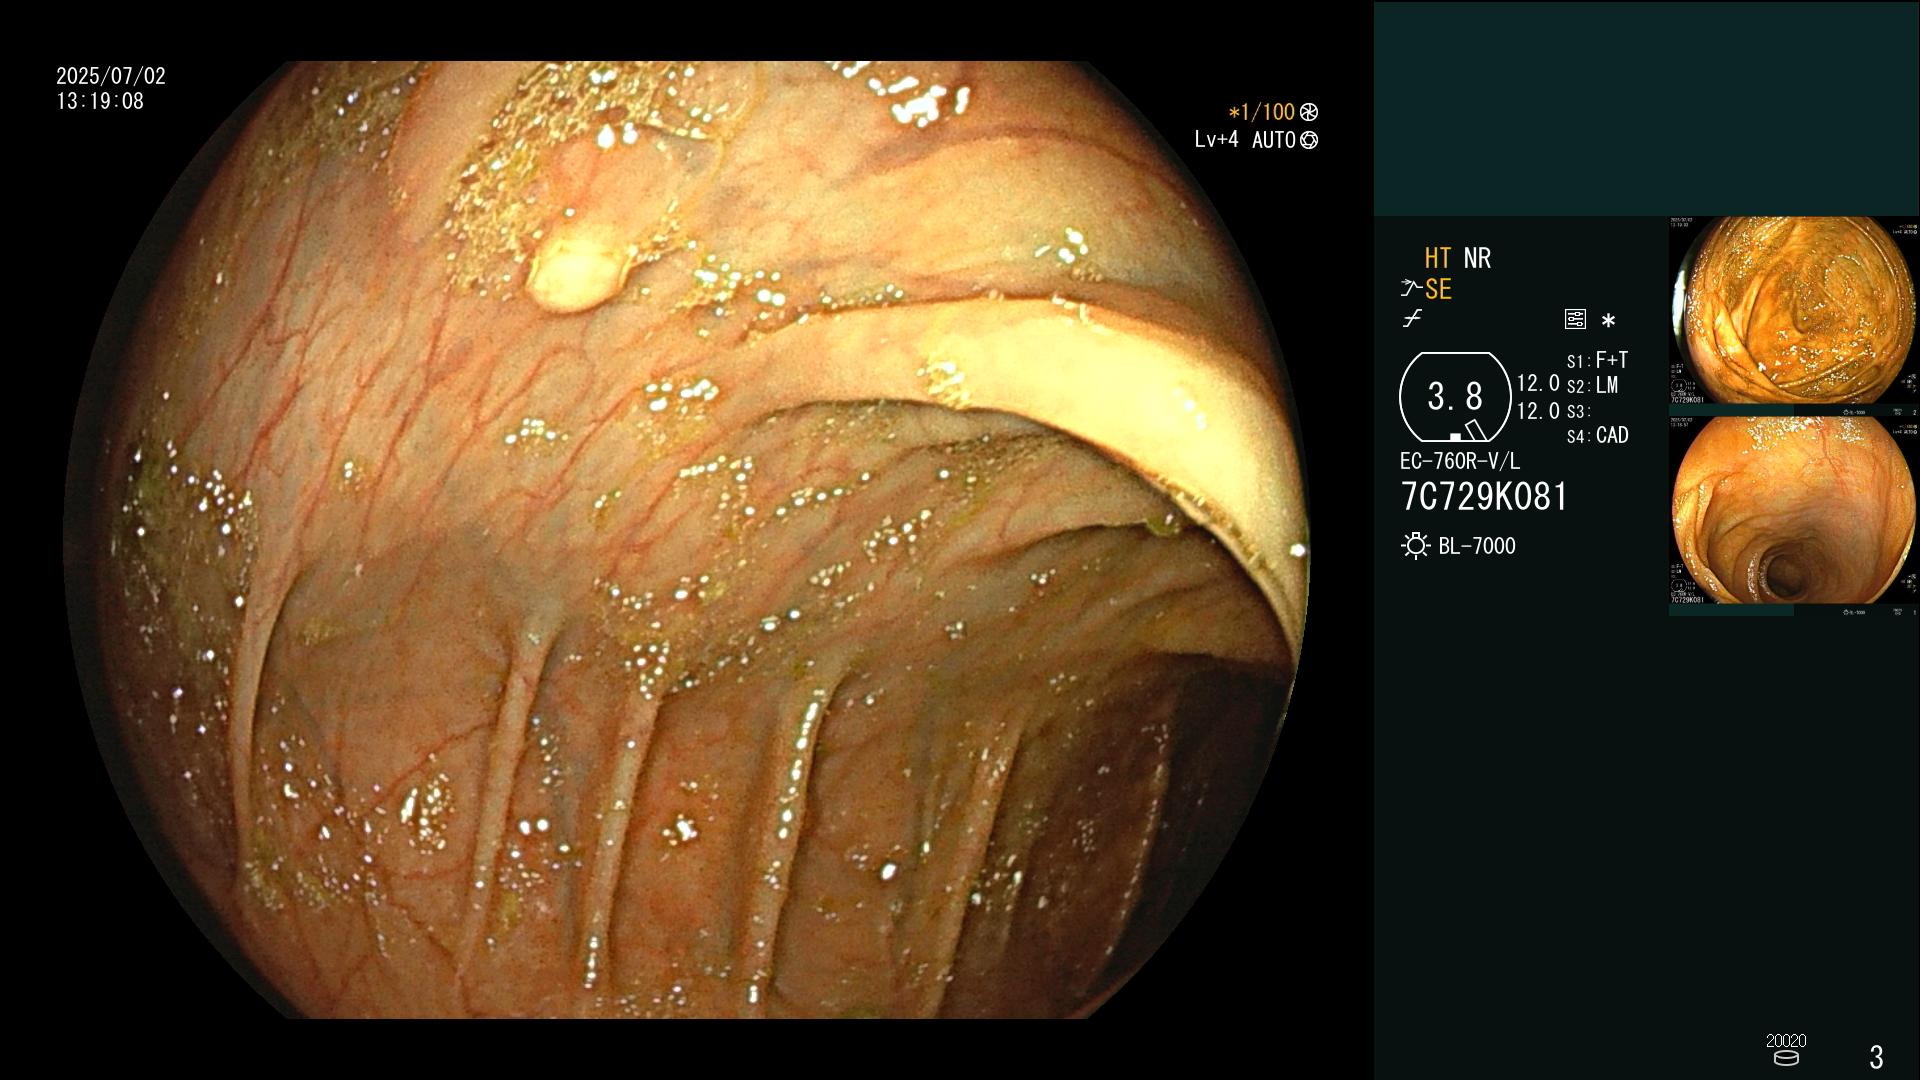Click the date 2025/07/02
The image size is (1920, 1080).
[x=111, y=76]
